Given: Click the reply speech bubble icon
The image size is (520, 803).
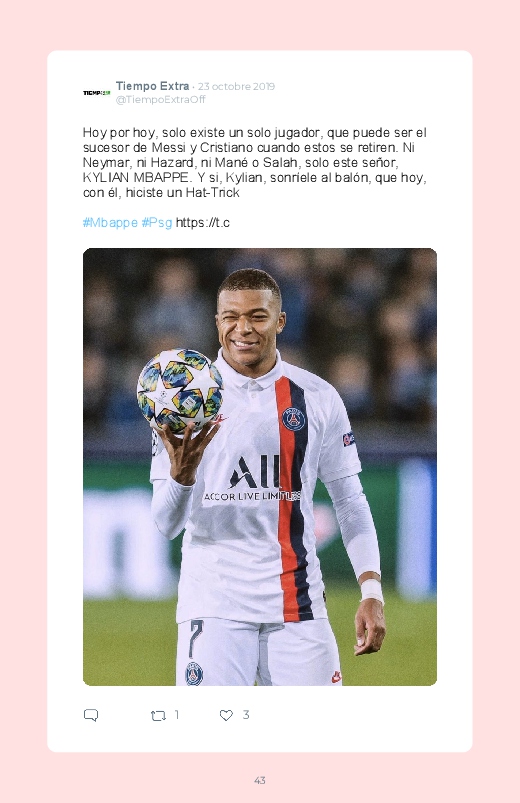Looking at the screenshot, I should pyautogui.click(x=91, y=715).
